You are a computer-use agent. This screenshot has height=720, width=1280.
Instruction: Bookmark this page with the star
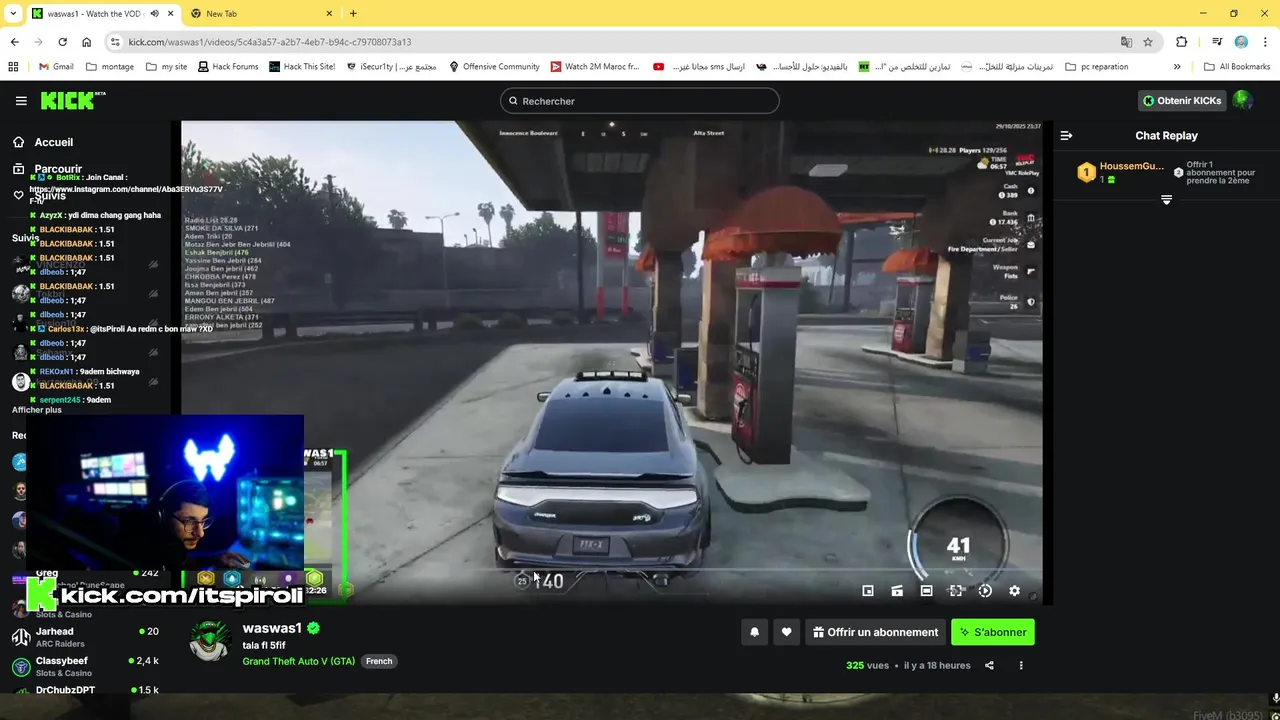[1148, 42]
